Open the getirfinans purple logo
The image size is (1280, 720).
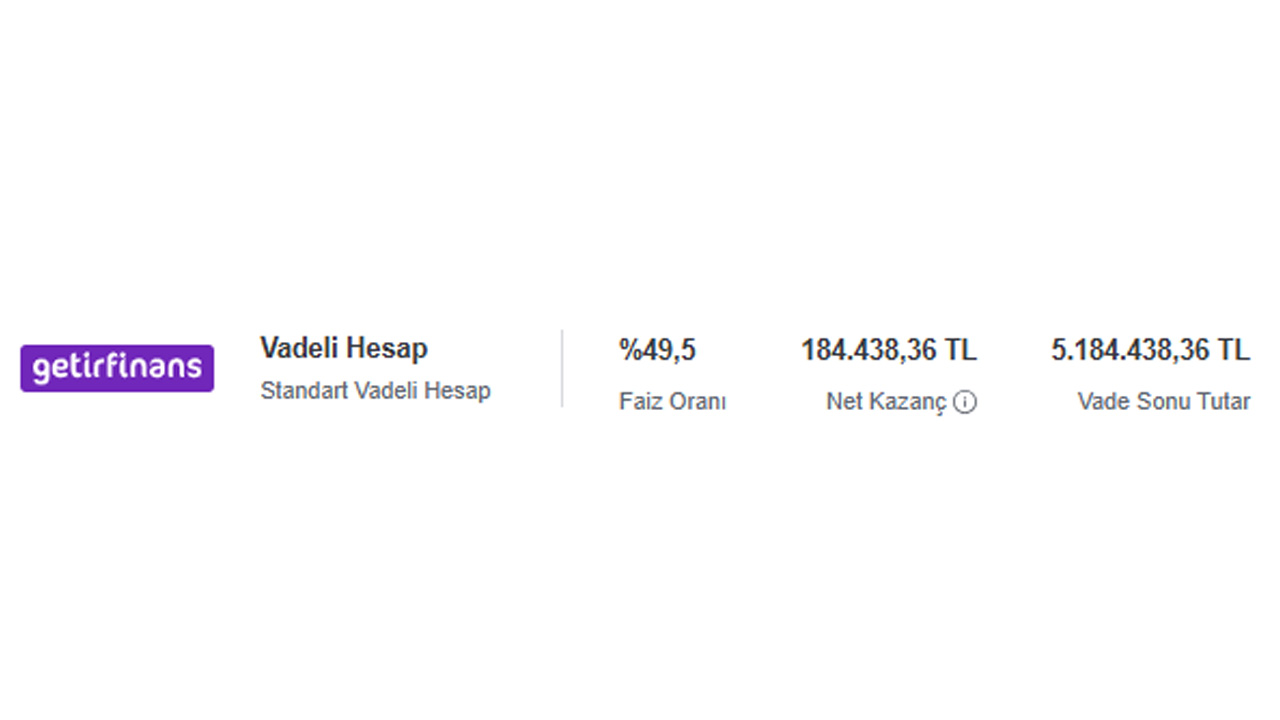117,368
